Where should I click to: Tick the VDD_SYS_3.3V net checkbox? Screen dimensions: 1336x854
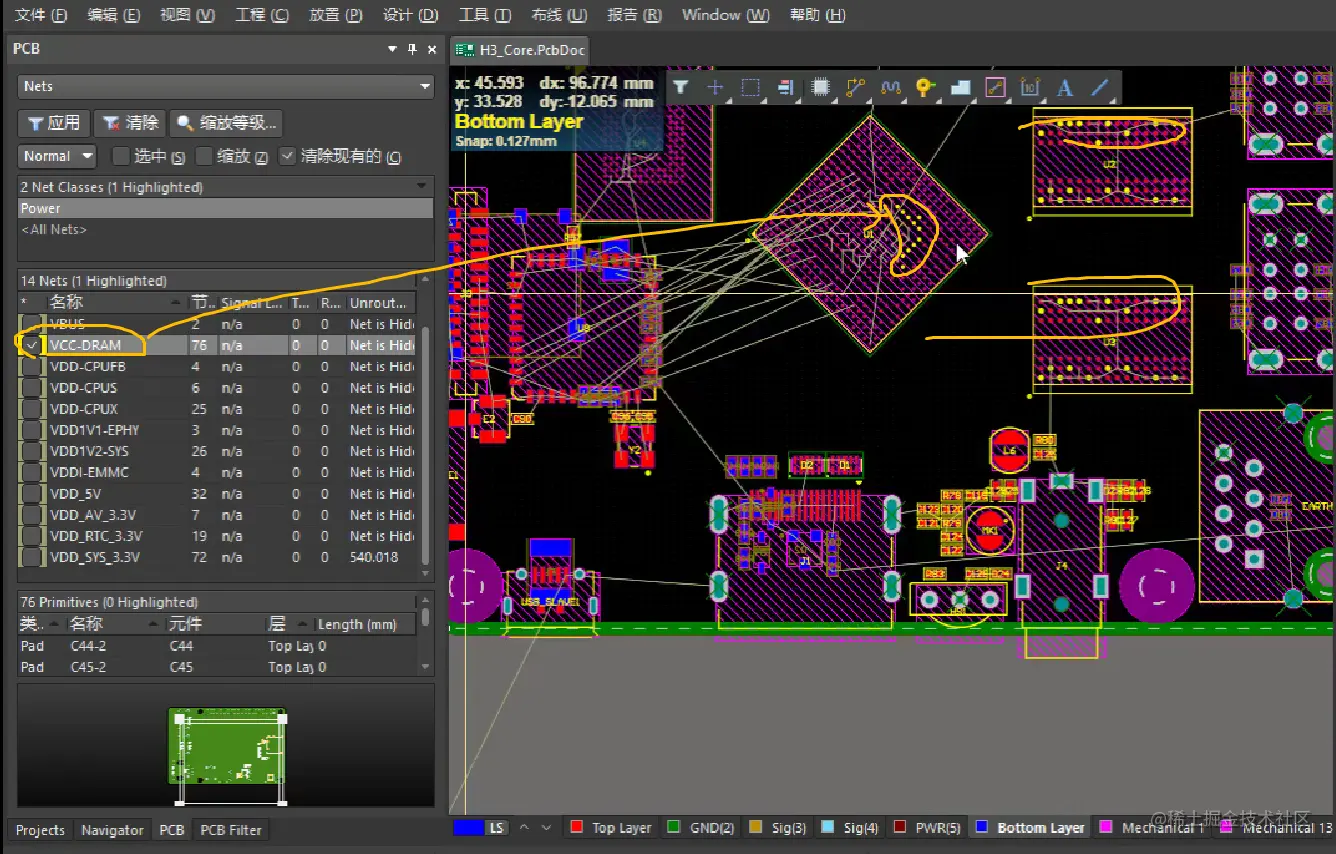pyautogui.click(x=32, y=557)
